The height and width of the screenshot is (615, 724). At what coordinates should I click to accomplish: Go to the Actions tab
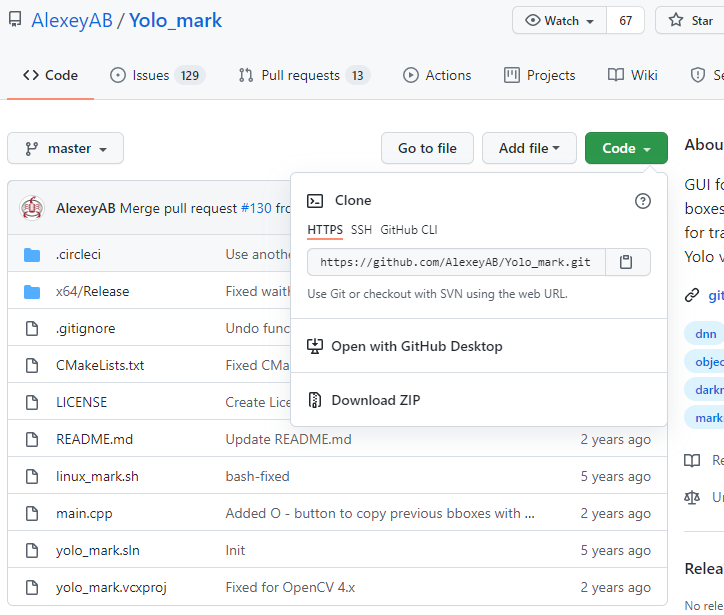tap(437, 75)
